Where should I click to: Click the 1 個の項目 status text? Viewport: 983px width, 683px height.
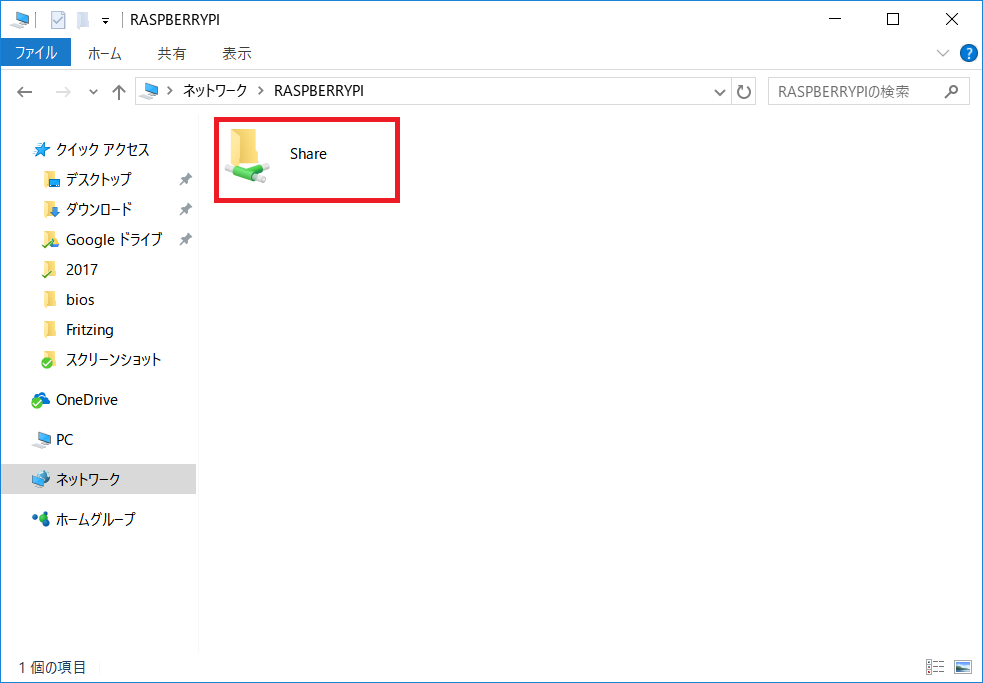[52, 667]
